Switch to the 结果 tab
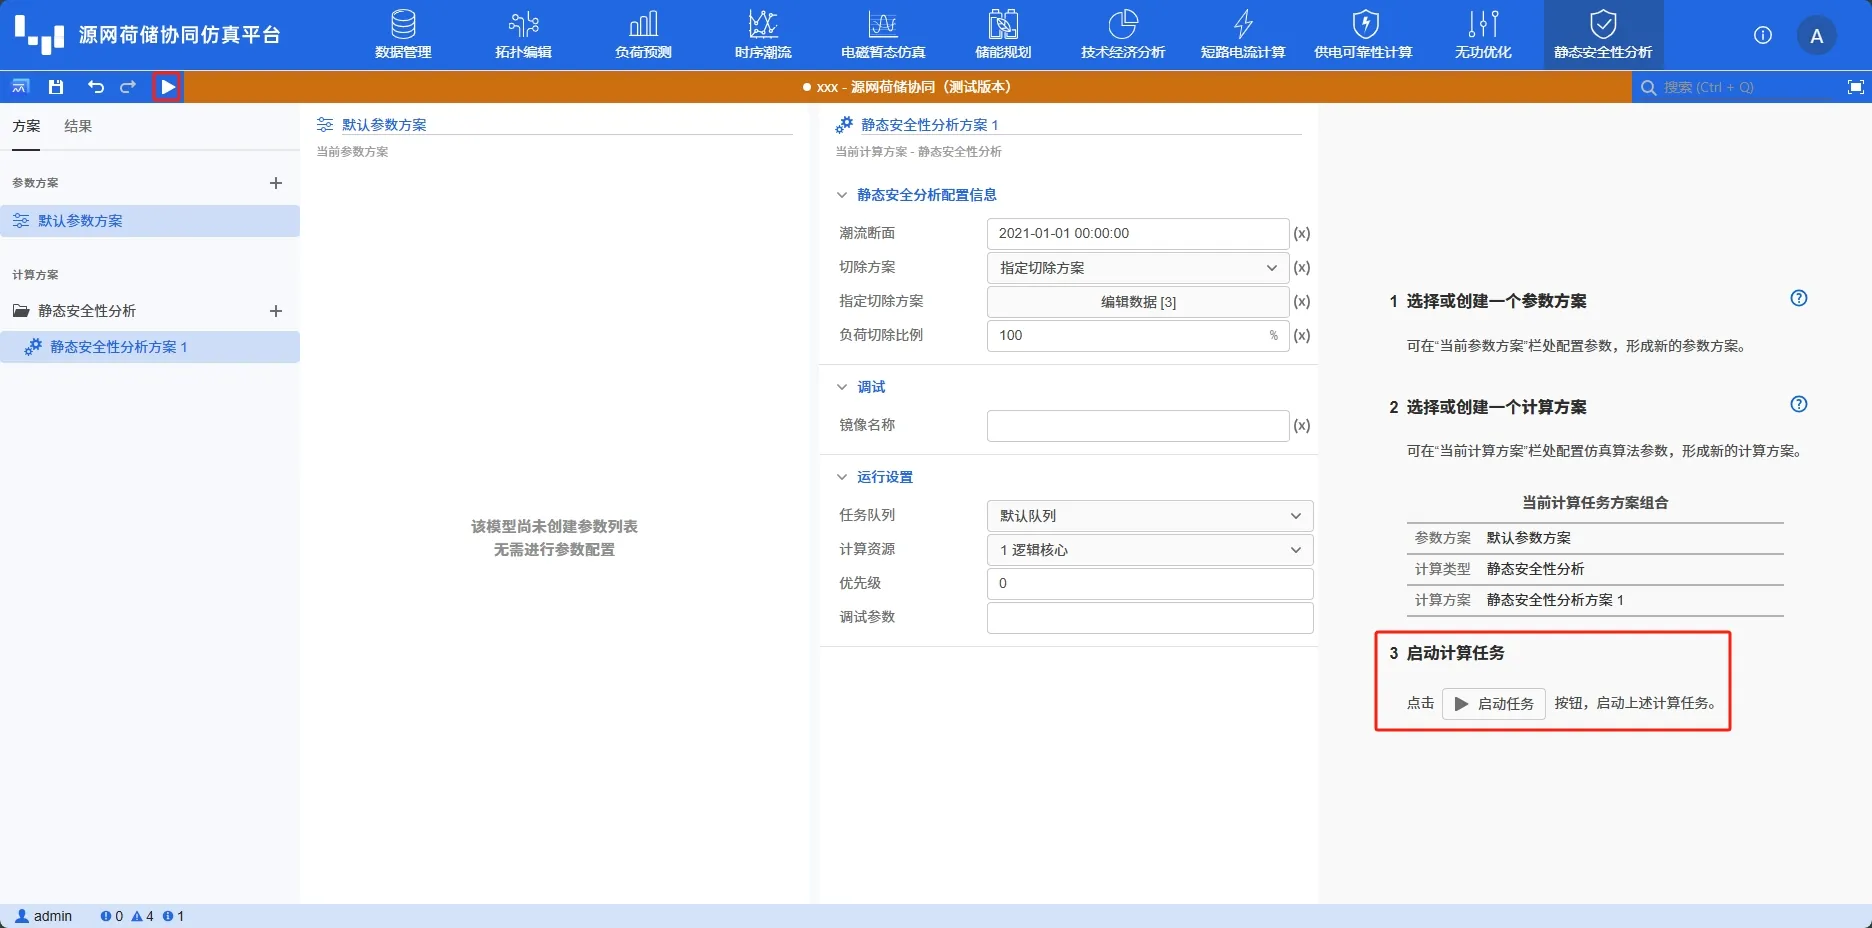This screenshot has height=928, width=1872. tap(78, 126)
